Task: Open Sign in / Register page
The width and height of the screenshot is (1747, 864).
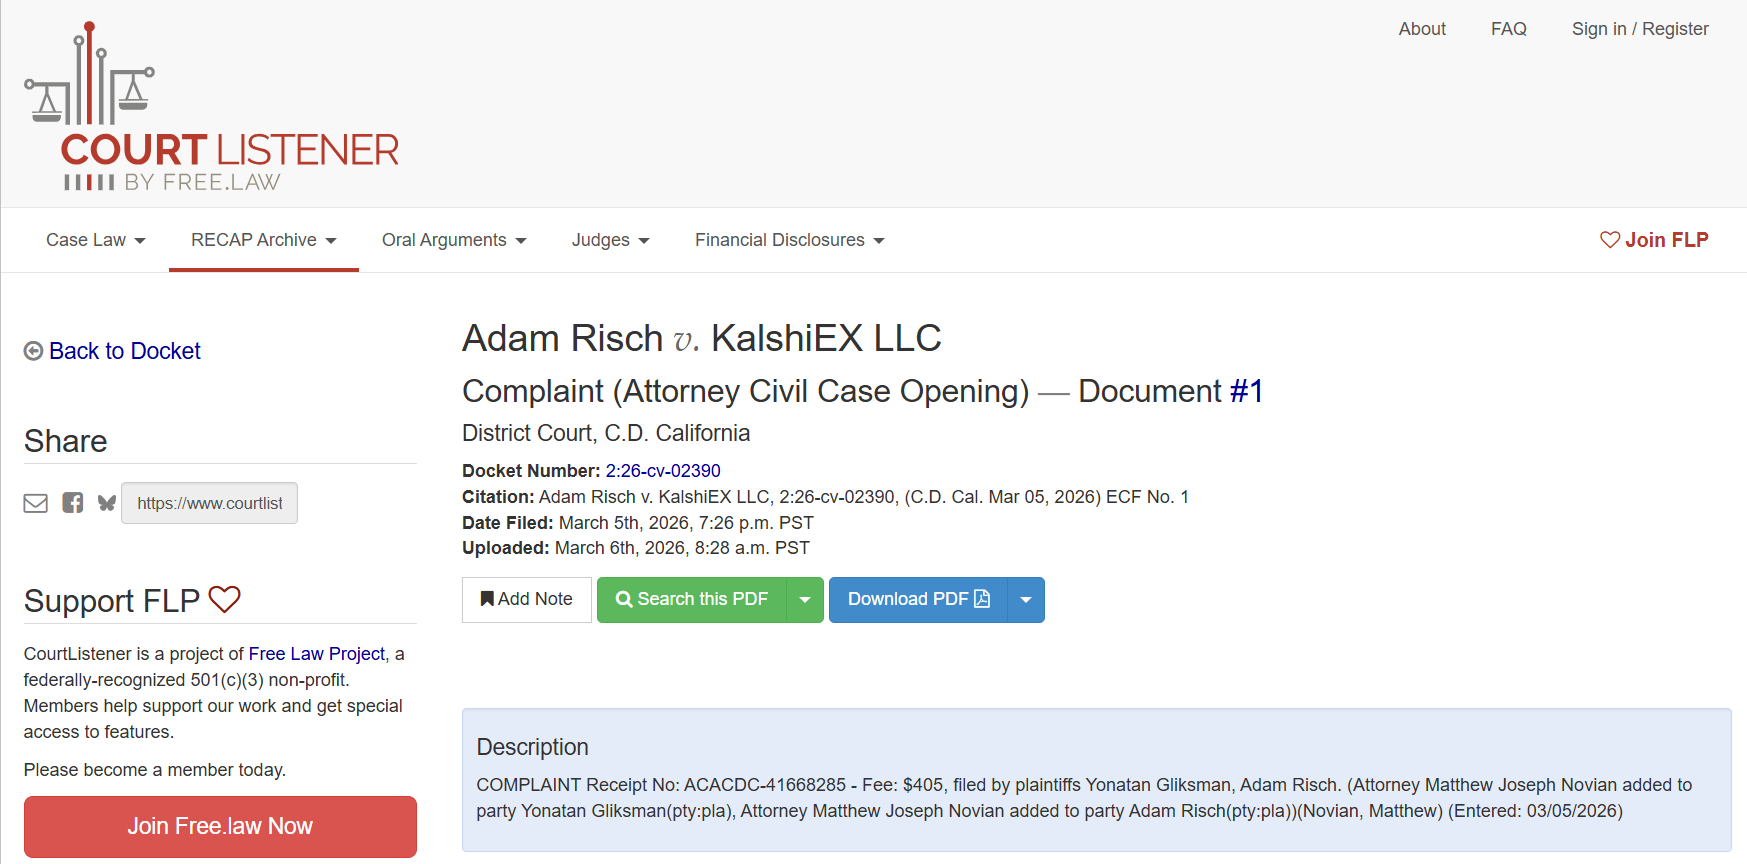Action: [x=1640, y=29]
